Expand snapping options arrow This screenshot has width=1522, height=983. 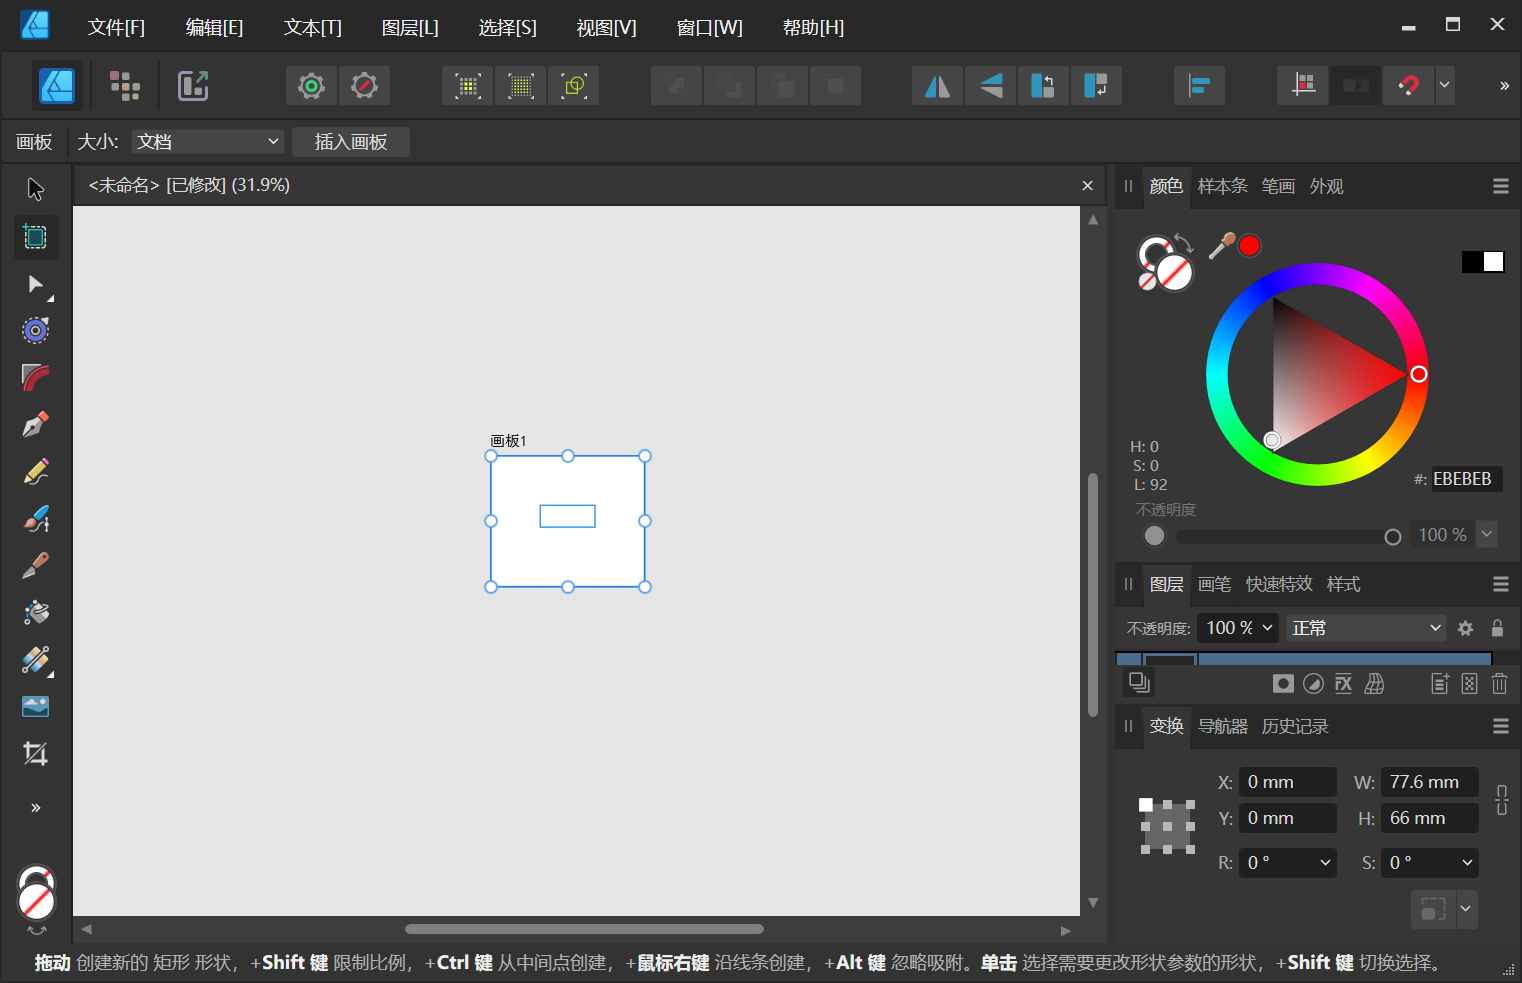1444,86
